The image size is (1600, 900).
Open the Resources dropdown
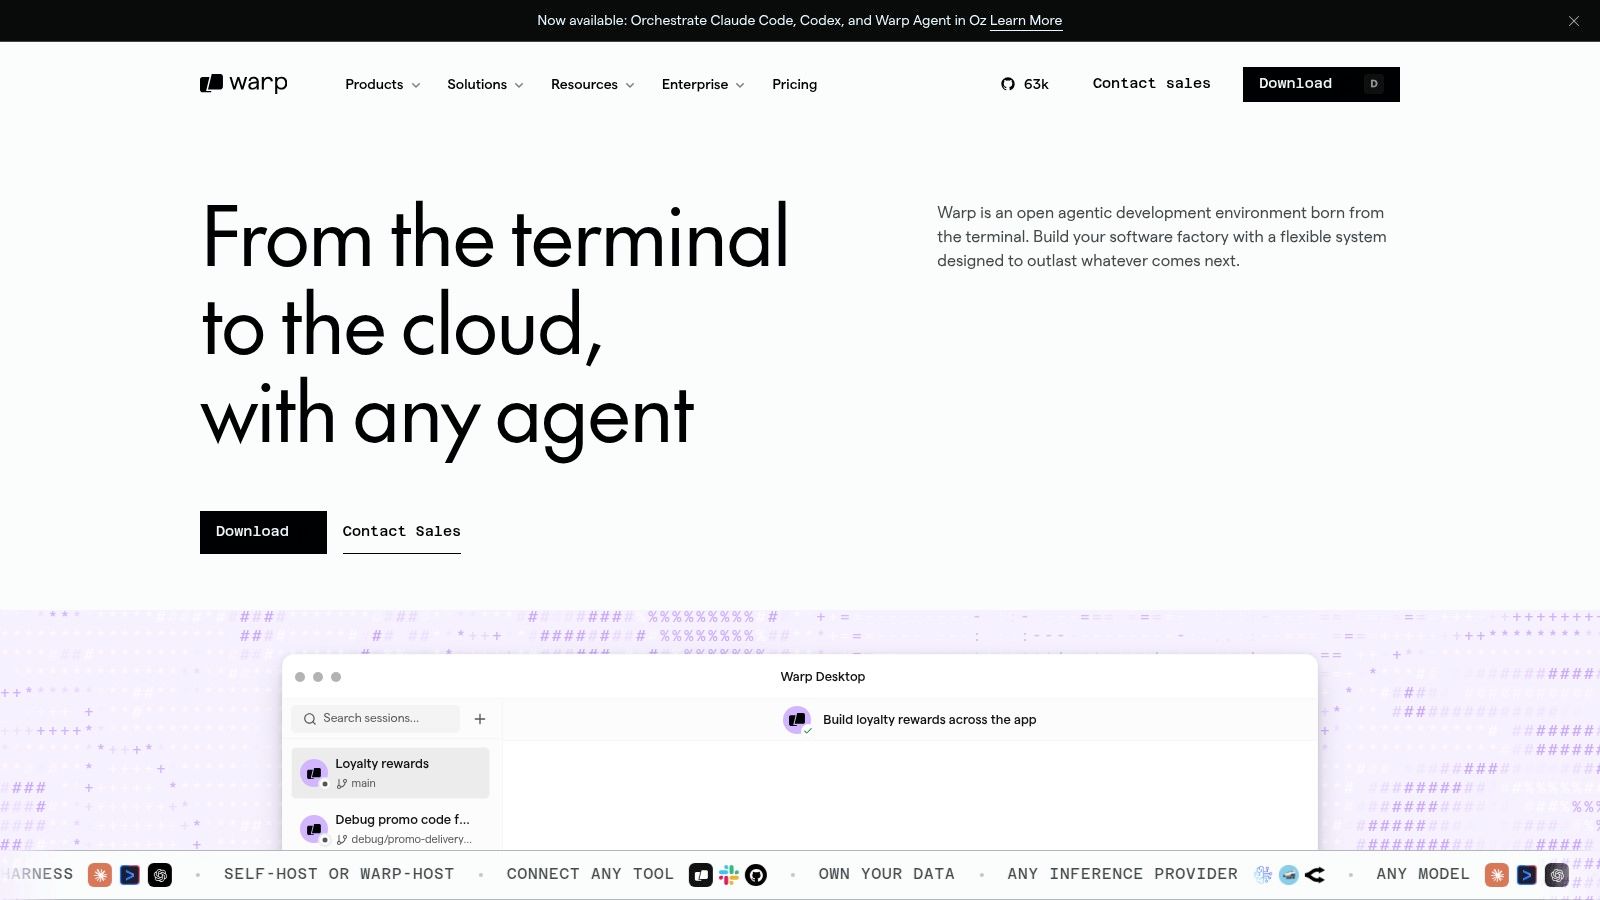point(592,85)
